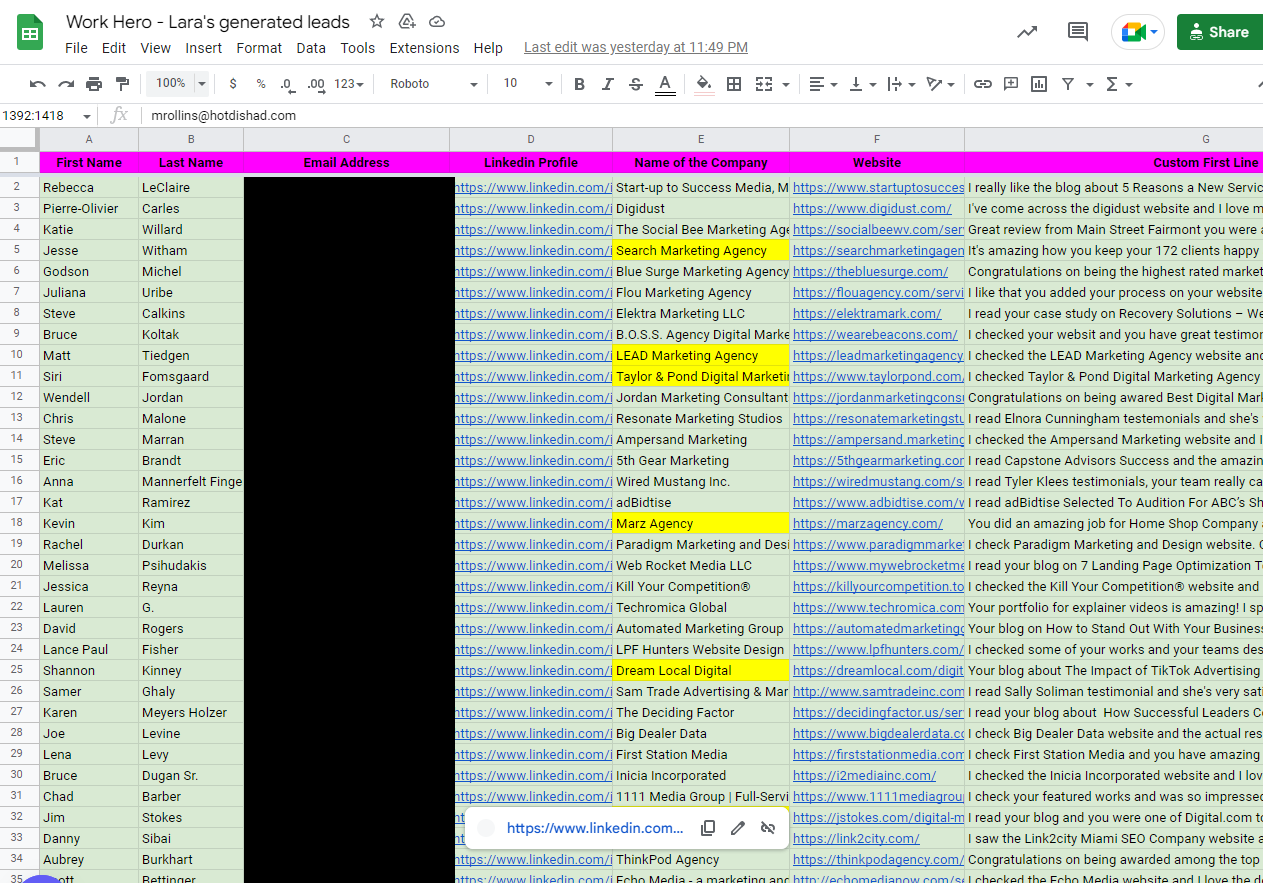
Task: Expand the merge cells type arrow
Action: [x=786, y=84]
